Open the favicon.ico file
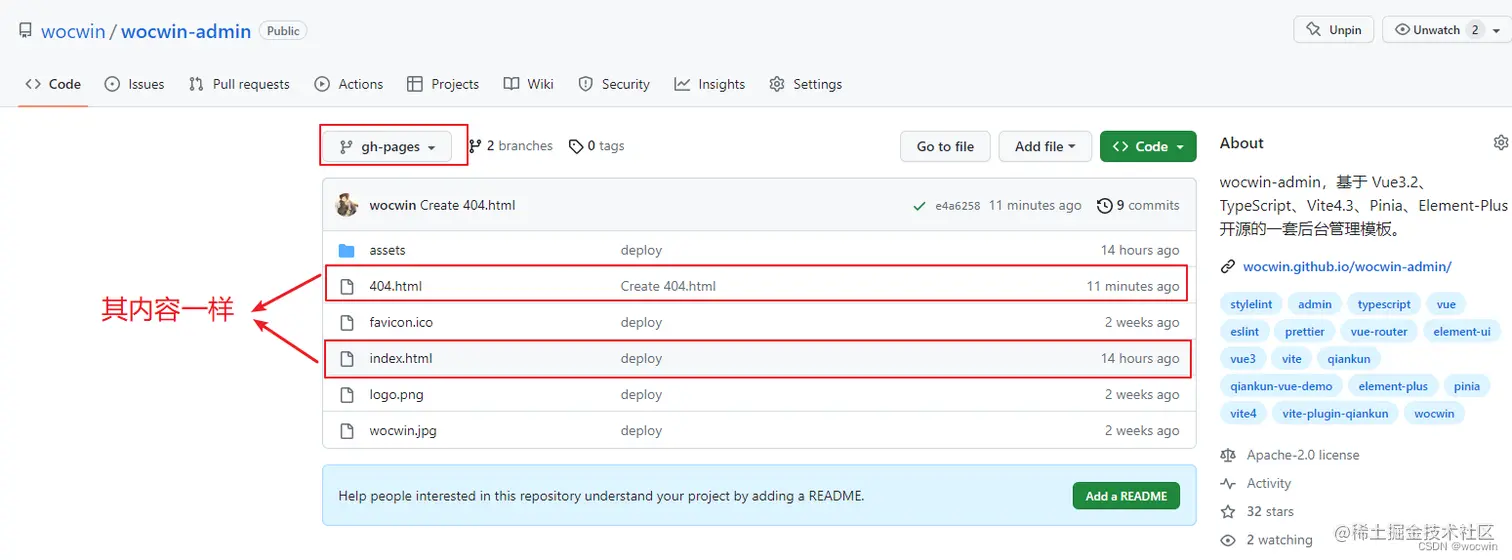 (401, 322)
